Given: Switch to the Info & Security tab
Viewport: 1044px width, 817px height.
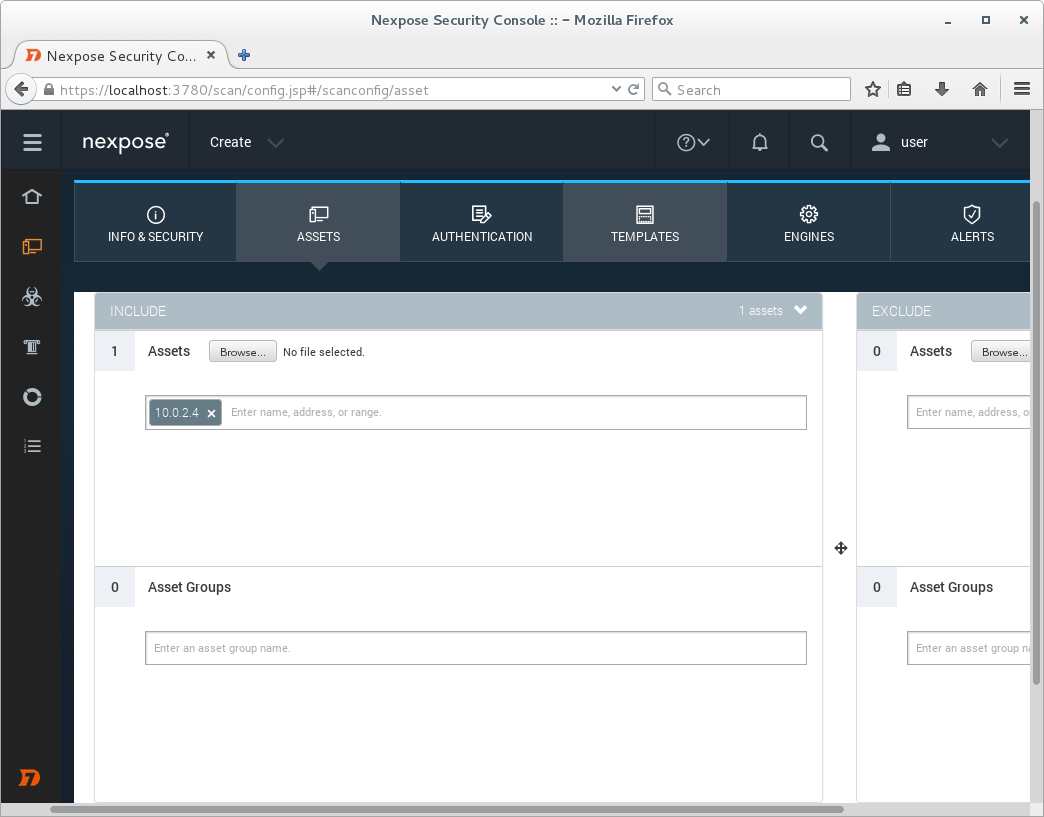Looking at the screenshot, I should click(x=155, y=222).
